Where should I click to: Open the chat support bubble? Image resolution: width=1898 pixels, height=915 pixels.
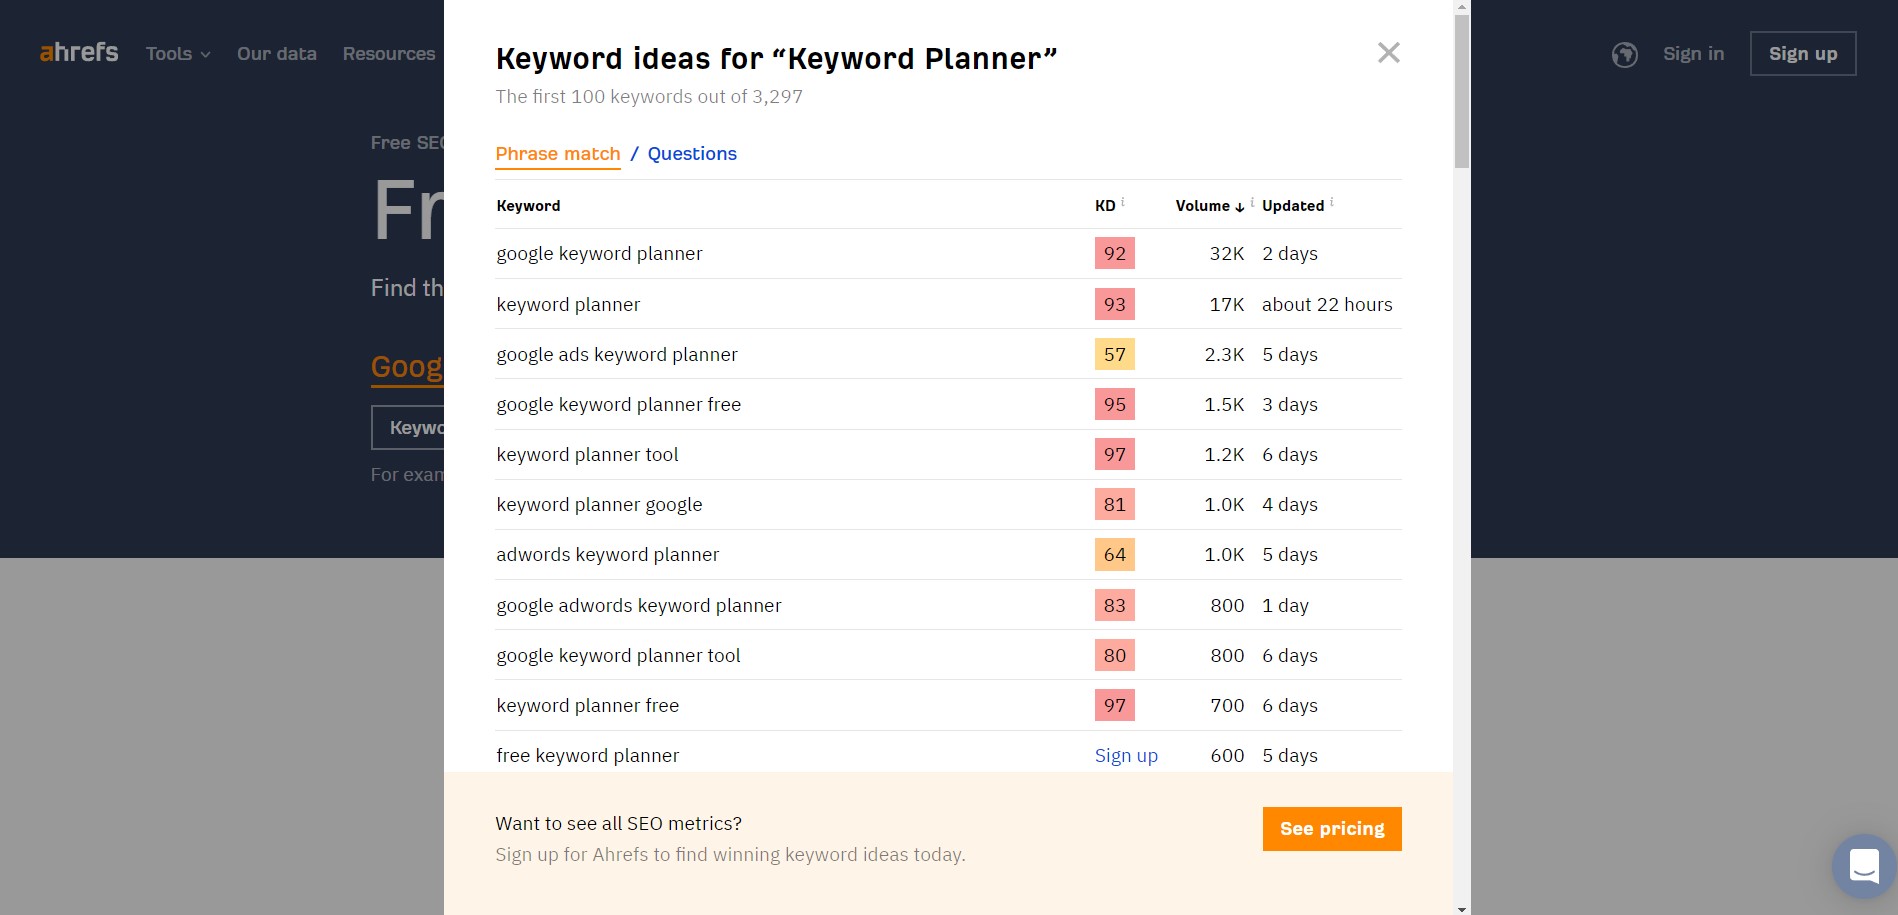click(1864, 866)
